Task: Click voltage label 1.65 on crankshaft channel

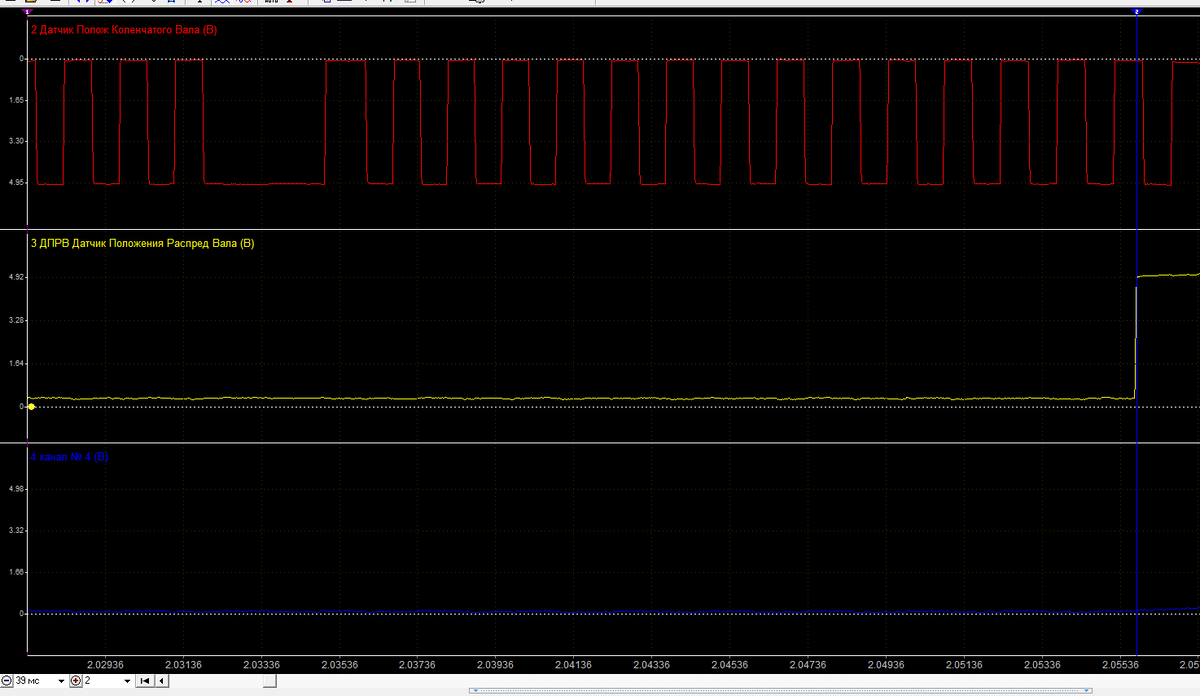Action: tap(16, 101)
